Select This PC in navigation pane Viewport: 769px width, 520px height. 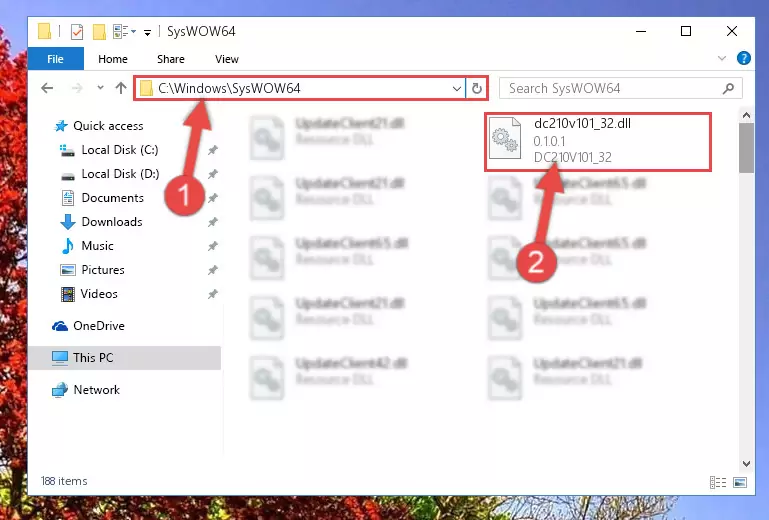pyautogui.click(x=125, y=358)
